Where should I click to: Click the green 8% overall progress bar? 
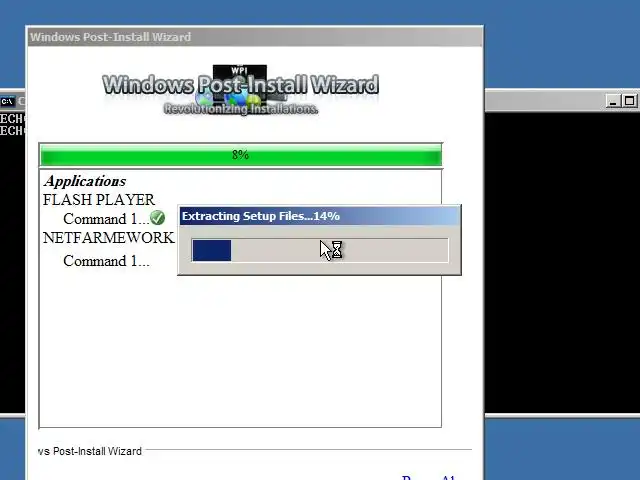point(240,155)
